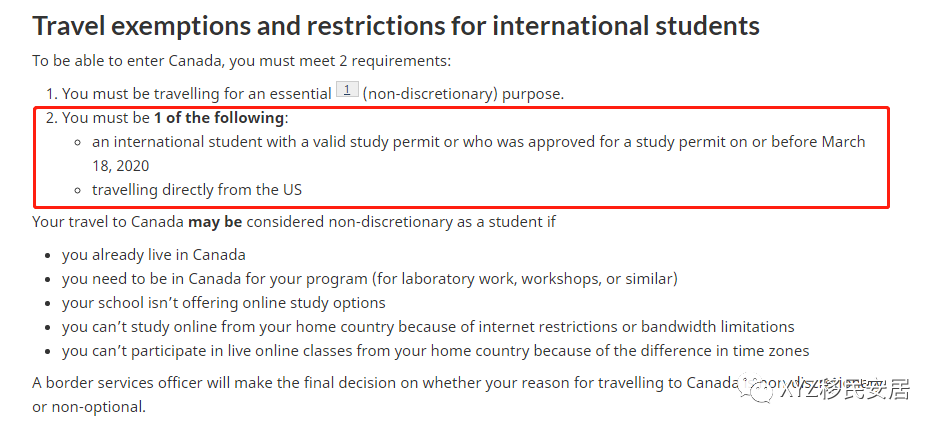This screenshot has width=941, height=430.
Task: Click the "valid study permit" bullet text
Action: click(478, 142)
